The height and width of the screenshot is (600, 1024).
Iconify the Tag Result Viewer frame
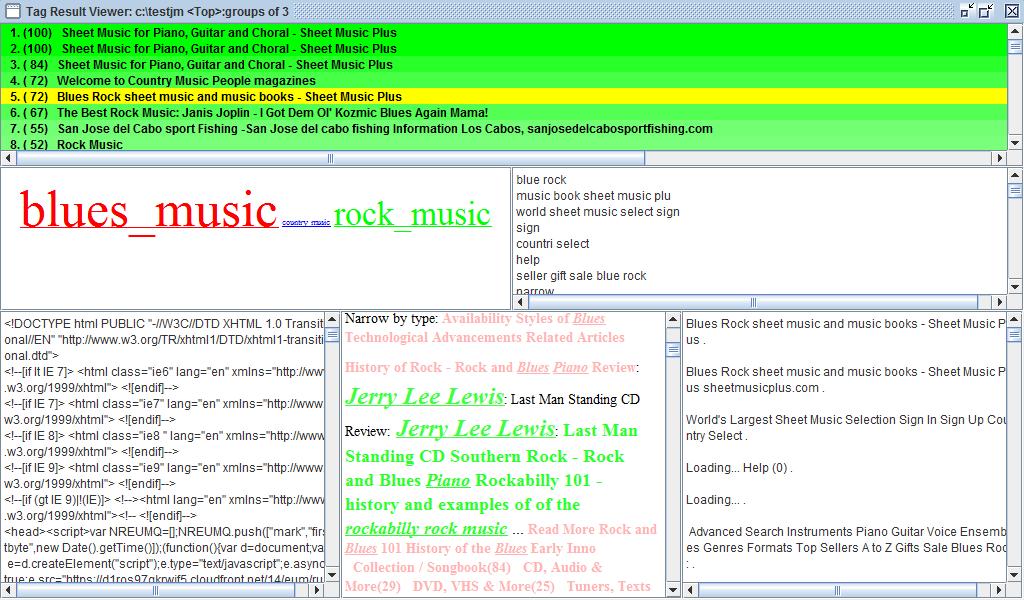pyautogui.click(x=967, y=11)
